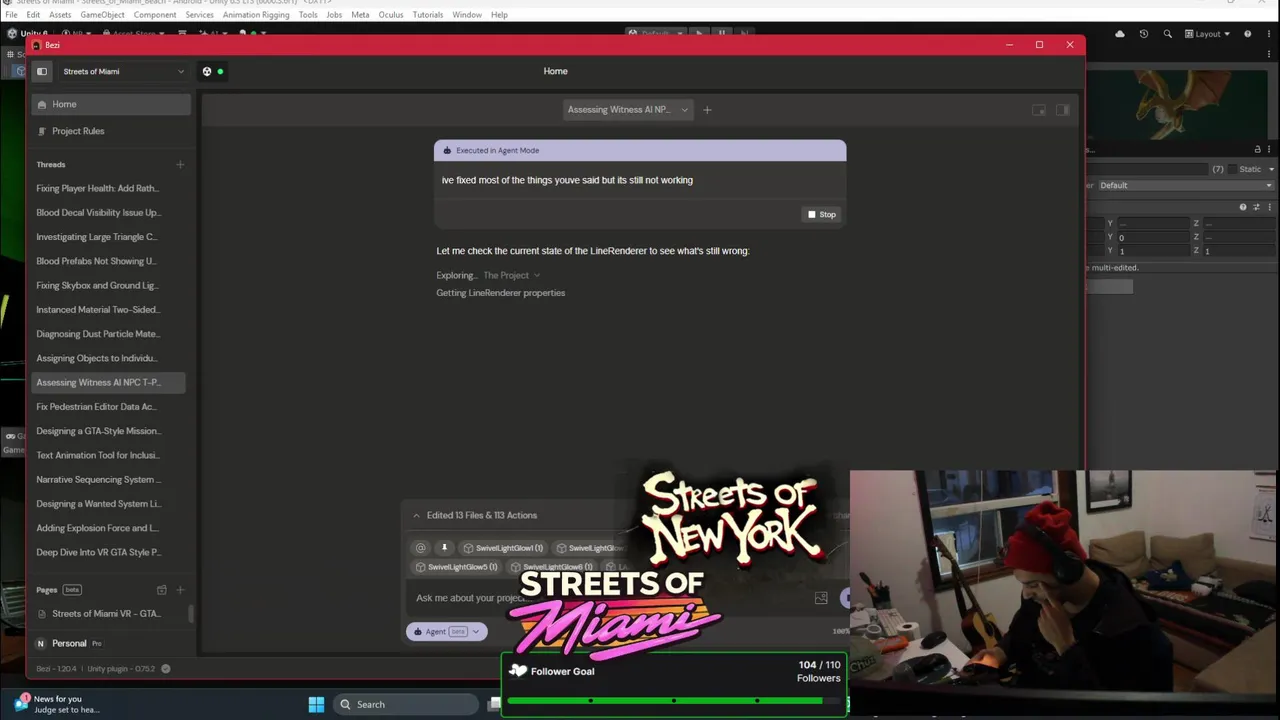Click Unity search magnifier icon
Viewport: 1280px width, 720px height.
point(1167,34)
